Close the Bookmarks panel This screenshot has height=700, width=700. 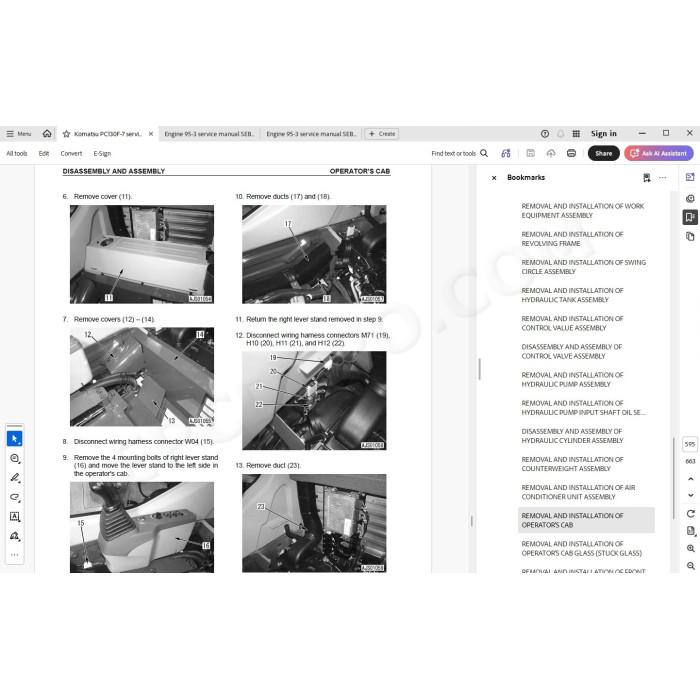pos(494,178)
